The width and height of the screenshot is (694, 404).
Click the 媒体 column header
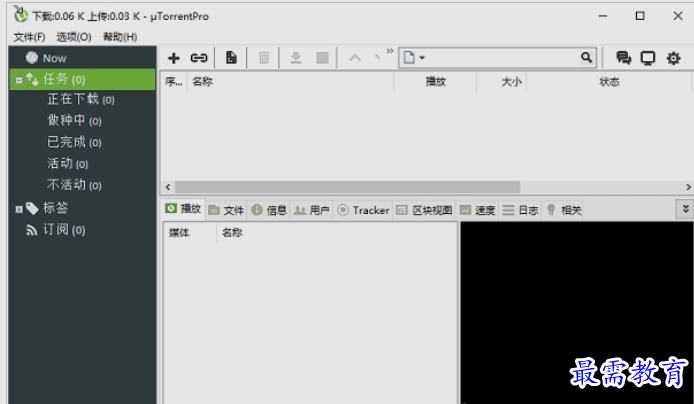pos(190,233)
